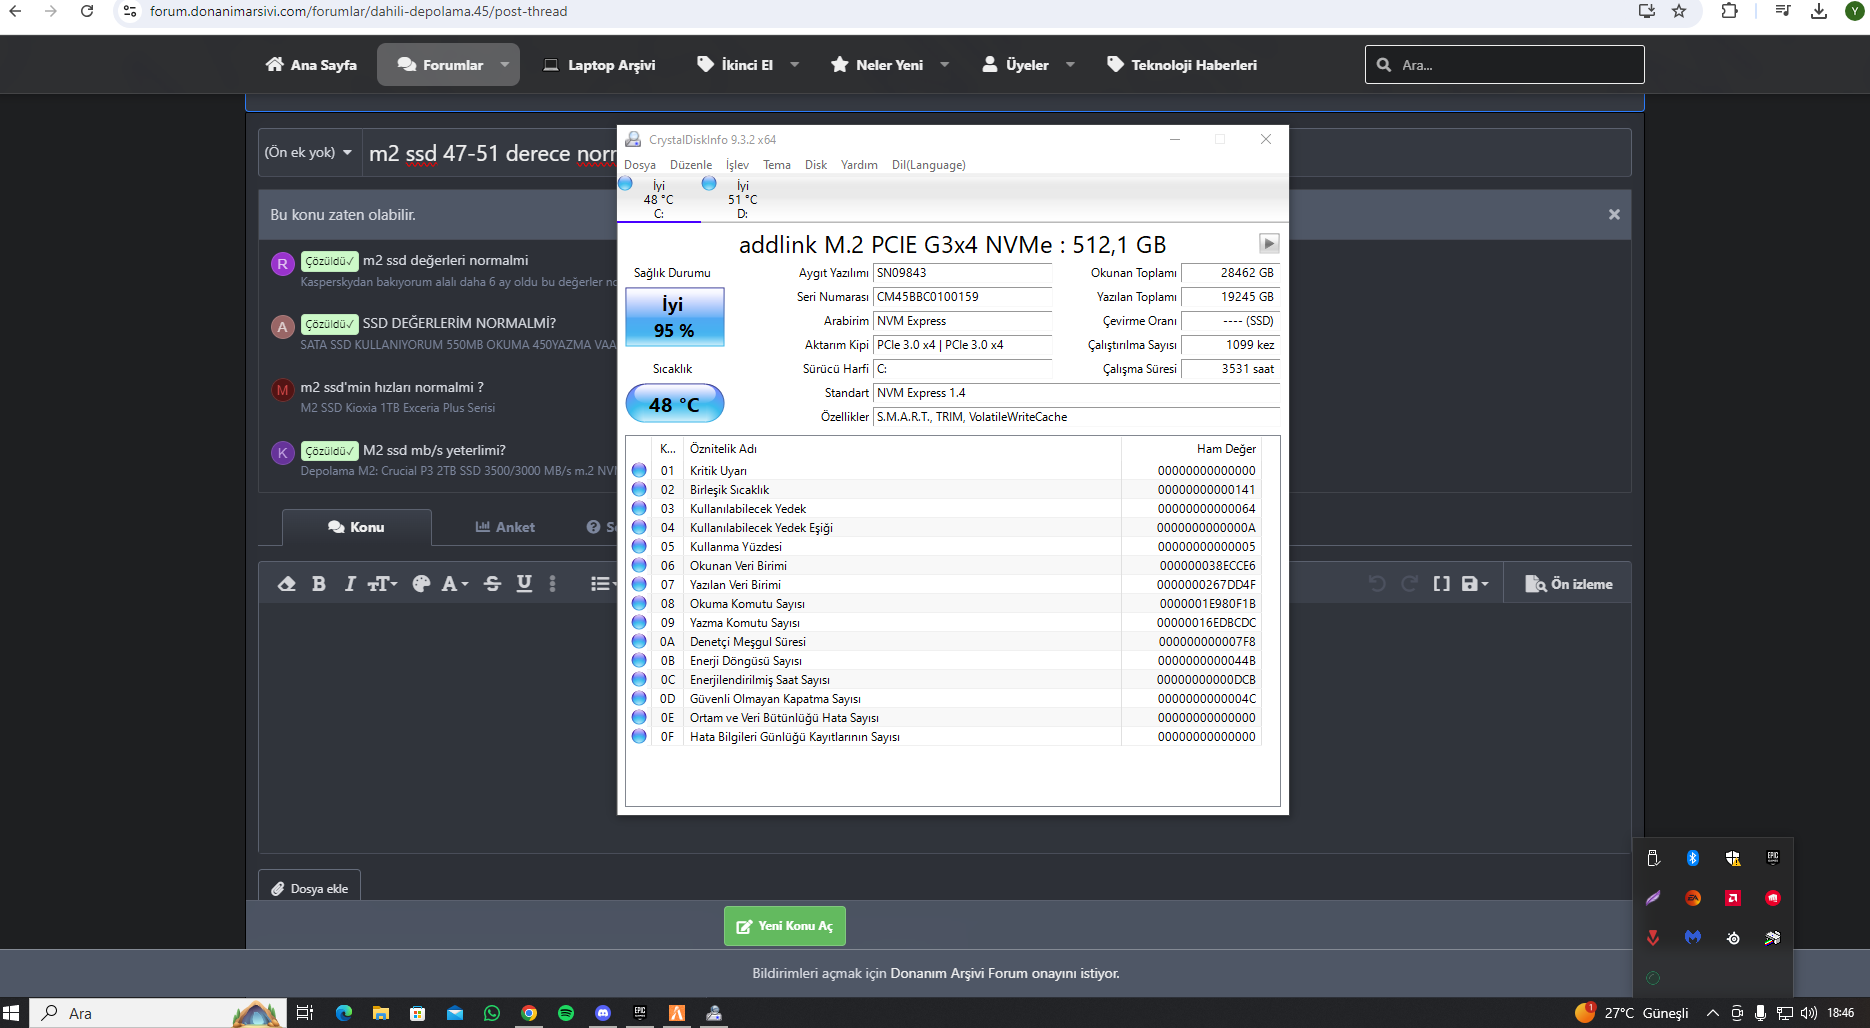Click the Bluetooth icon in tray overflow
Screen dimensions: 1870x1028
[x=1693, y=858]
